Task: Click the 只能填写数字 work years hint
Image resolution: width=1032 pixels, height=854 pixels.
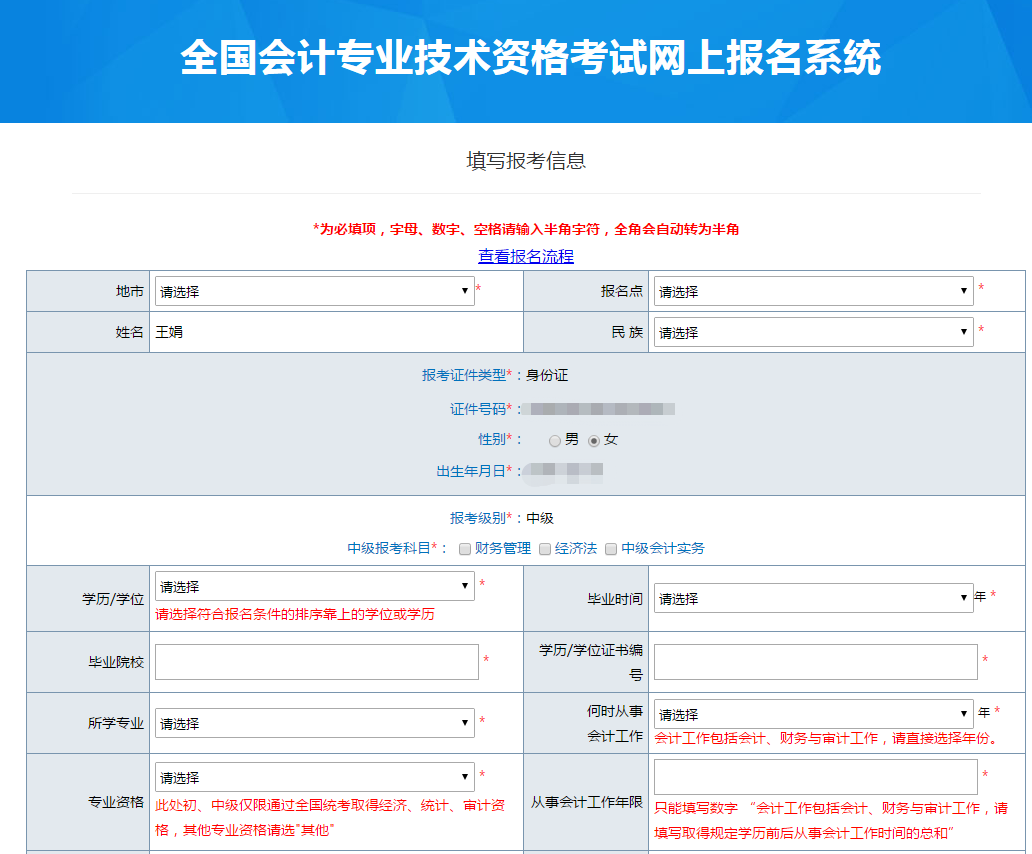Action: tap(831, 820)
